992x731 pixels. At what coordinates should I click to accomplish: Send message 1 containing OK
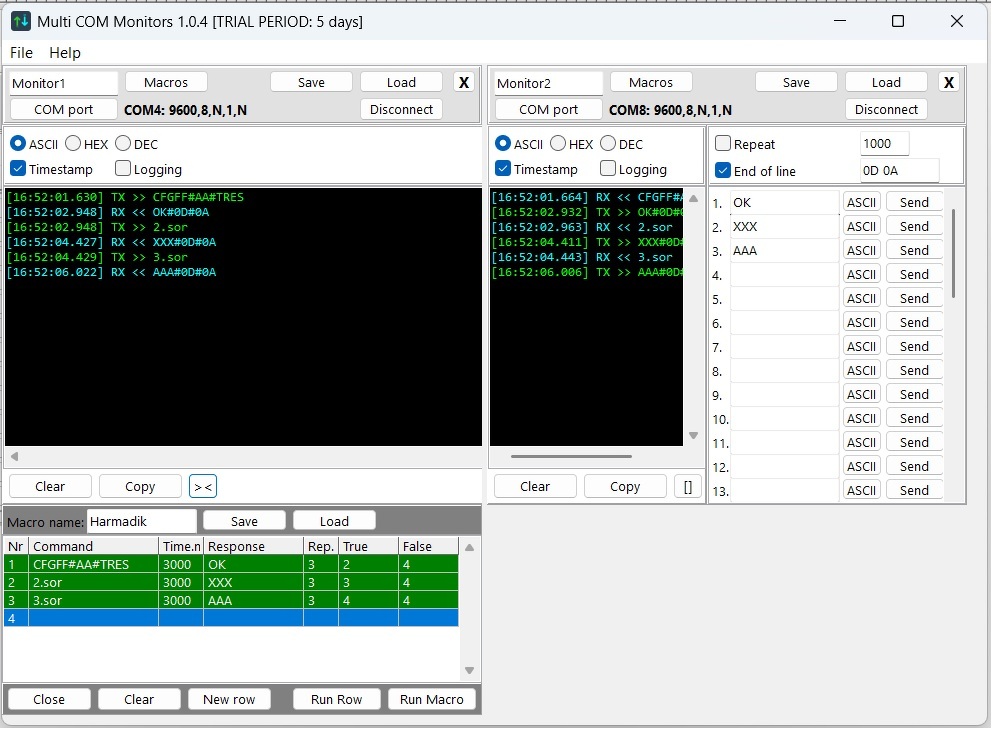coord(914,203)
